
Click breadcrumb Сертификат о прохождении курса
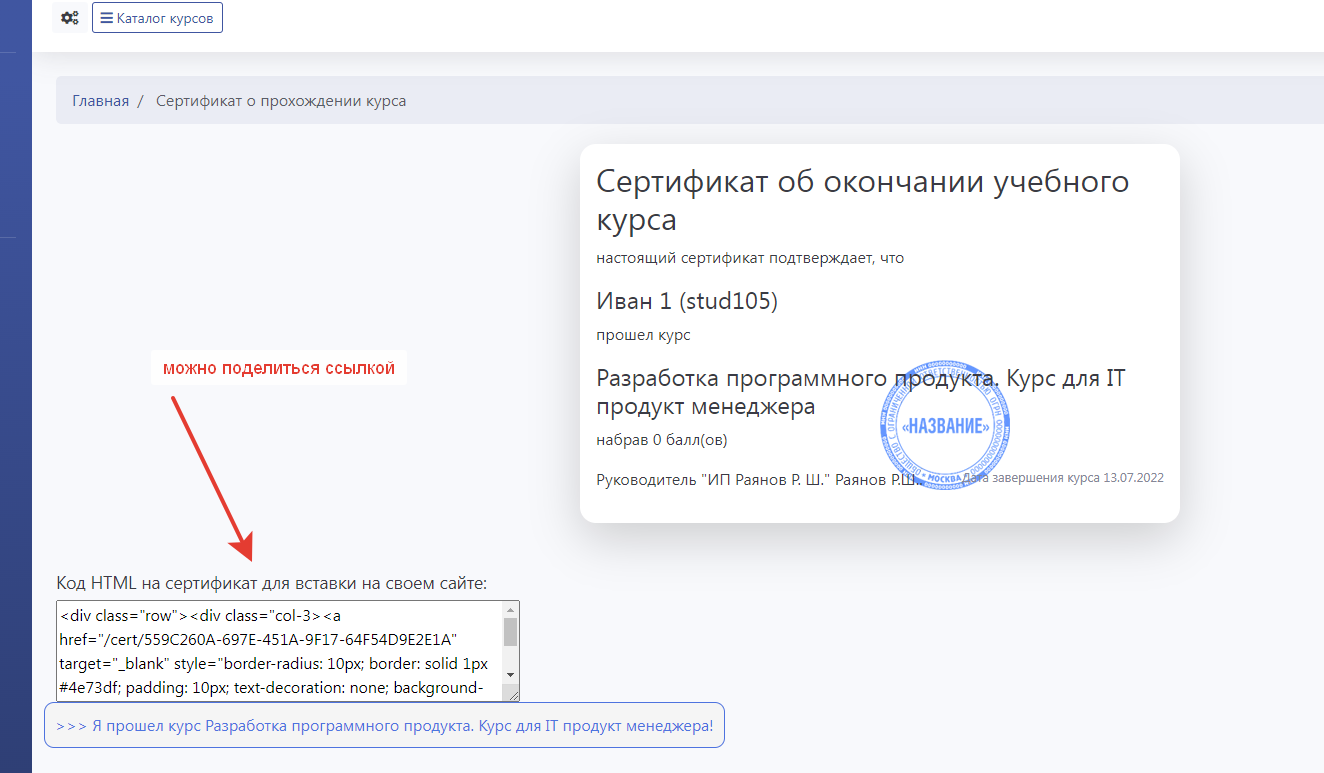[281, 101]
